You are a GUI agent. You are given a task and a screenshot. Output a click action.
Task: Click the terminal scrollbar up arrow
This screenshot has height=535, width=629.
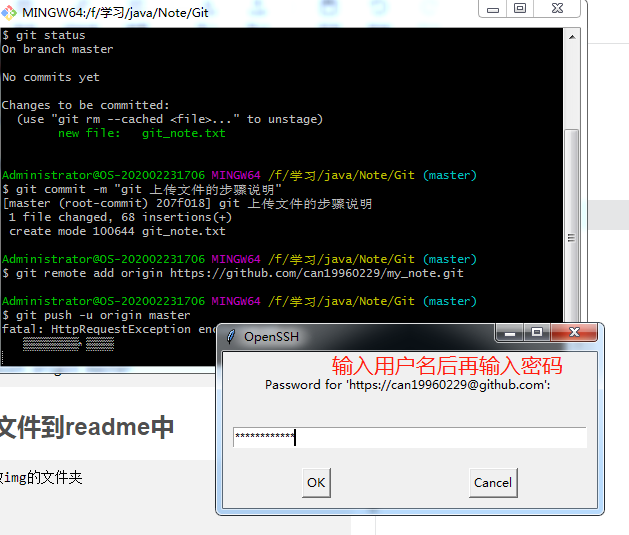point(572,37)
